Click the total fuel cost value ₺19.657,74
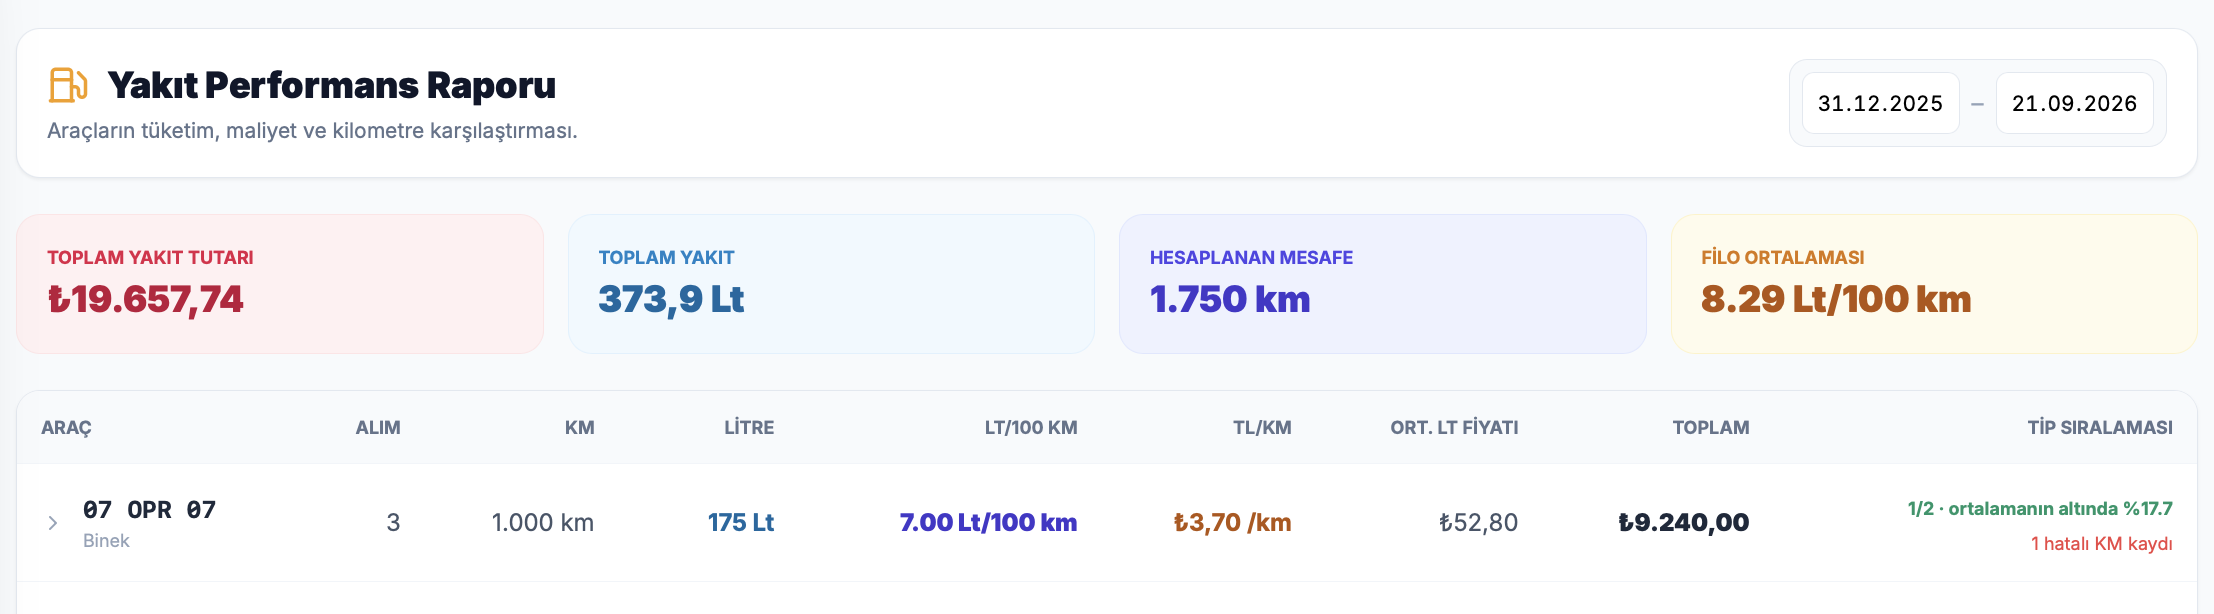 click(146, 299)
